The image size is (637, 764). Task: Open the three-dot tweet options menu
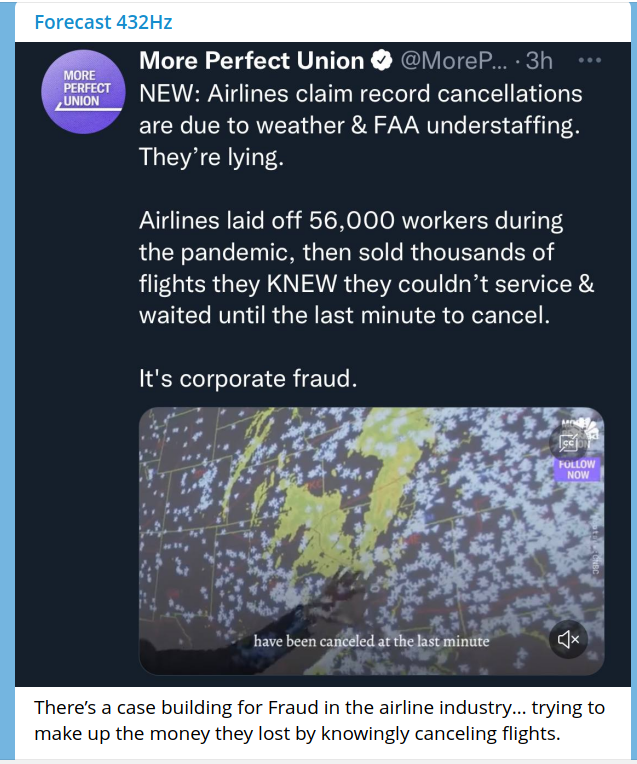[x=590, y=60]
